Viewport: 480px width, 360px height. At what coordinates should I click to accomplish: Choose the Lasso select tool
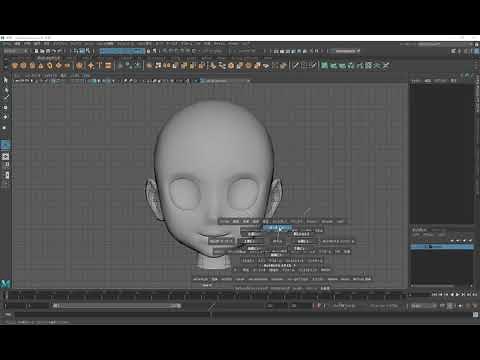(5, 89)
